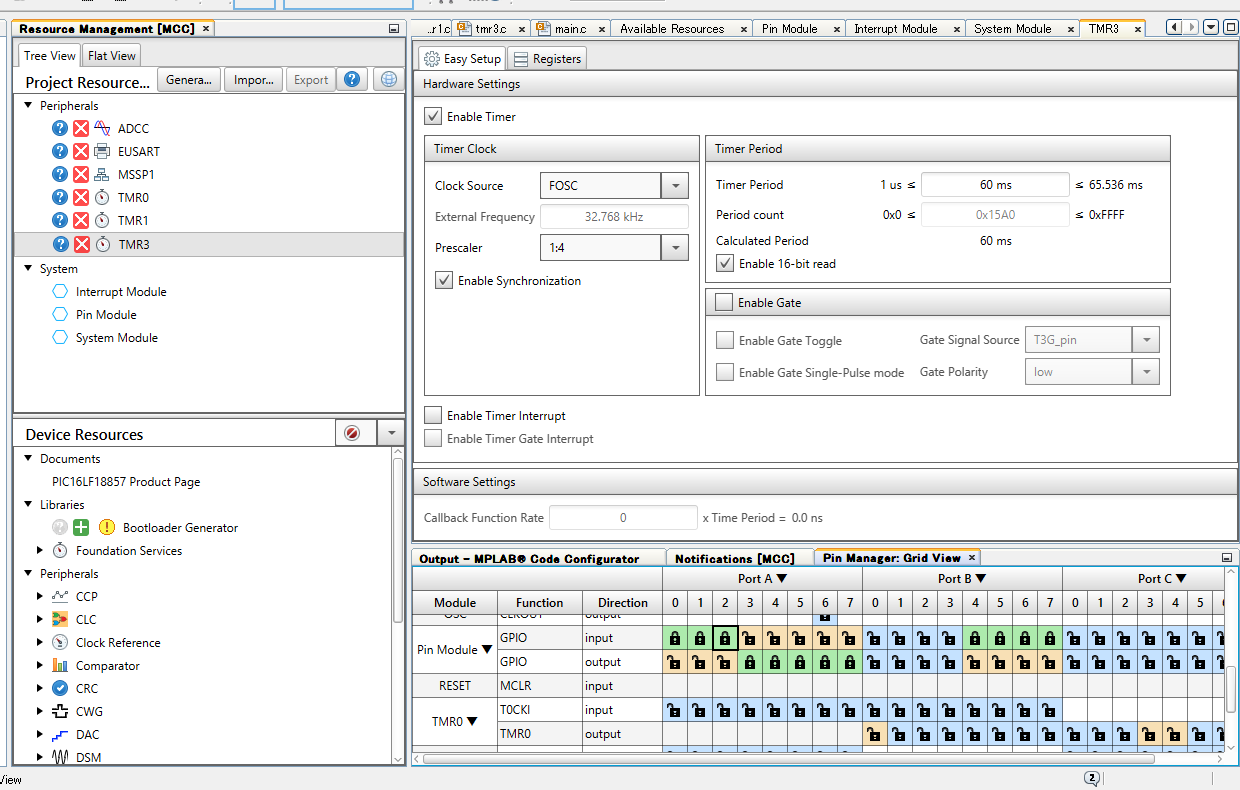The image size is (1240, 790).
Task: Click the red stop icon in Device Resources
Action: [x=352, y=433]
